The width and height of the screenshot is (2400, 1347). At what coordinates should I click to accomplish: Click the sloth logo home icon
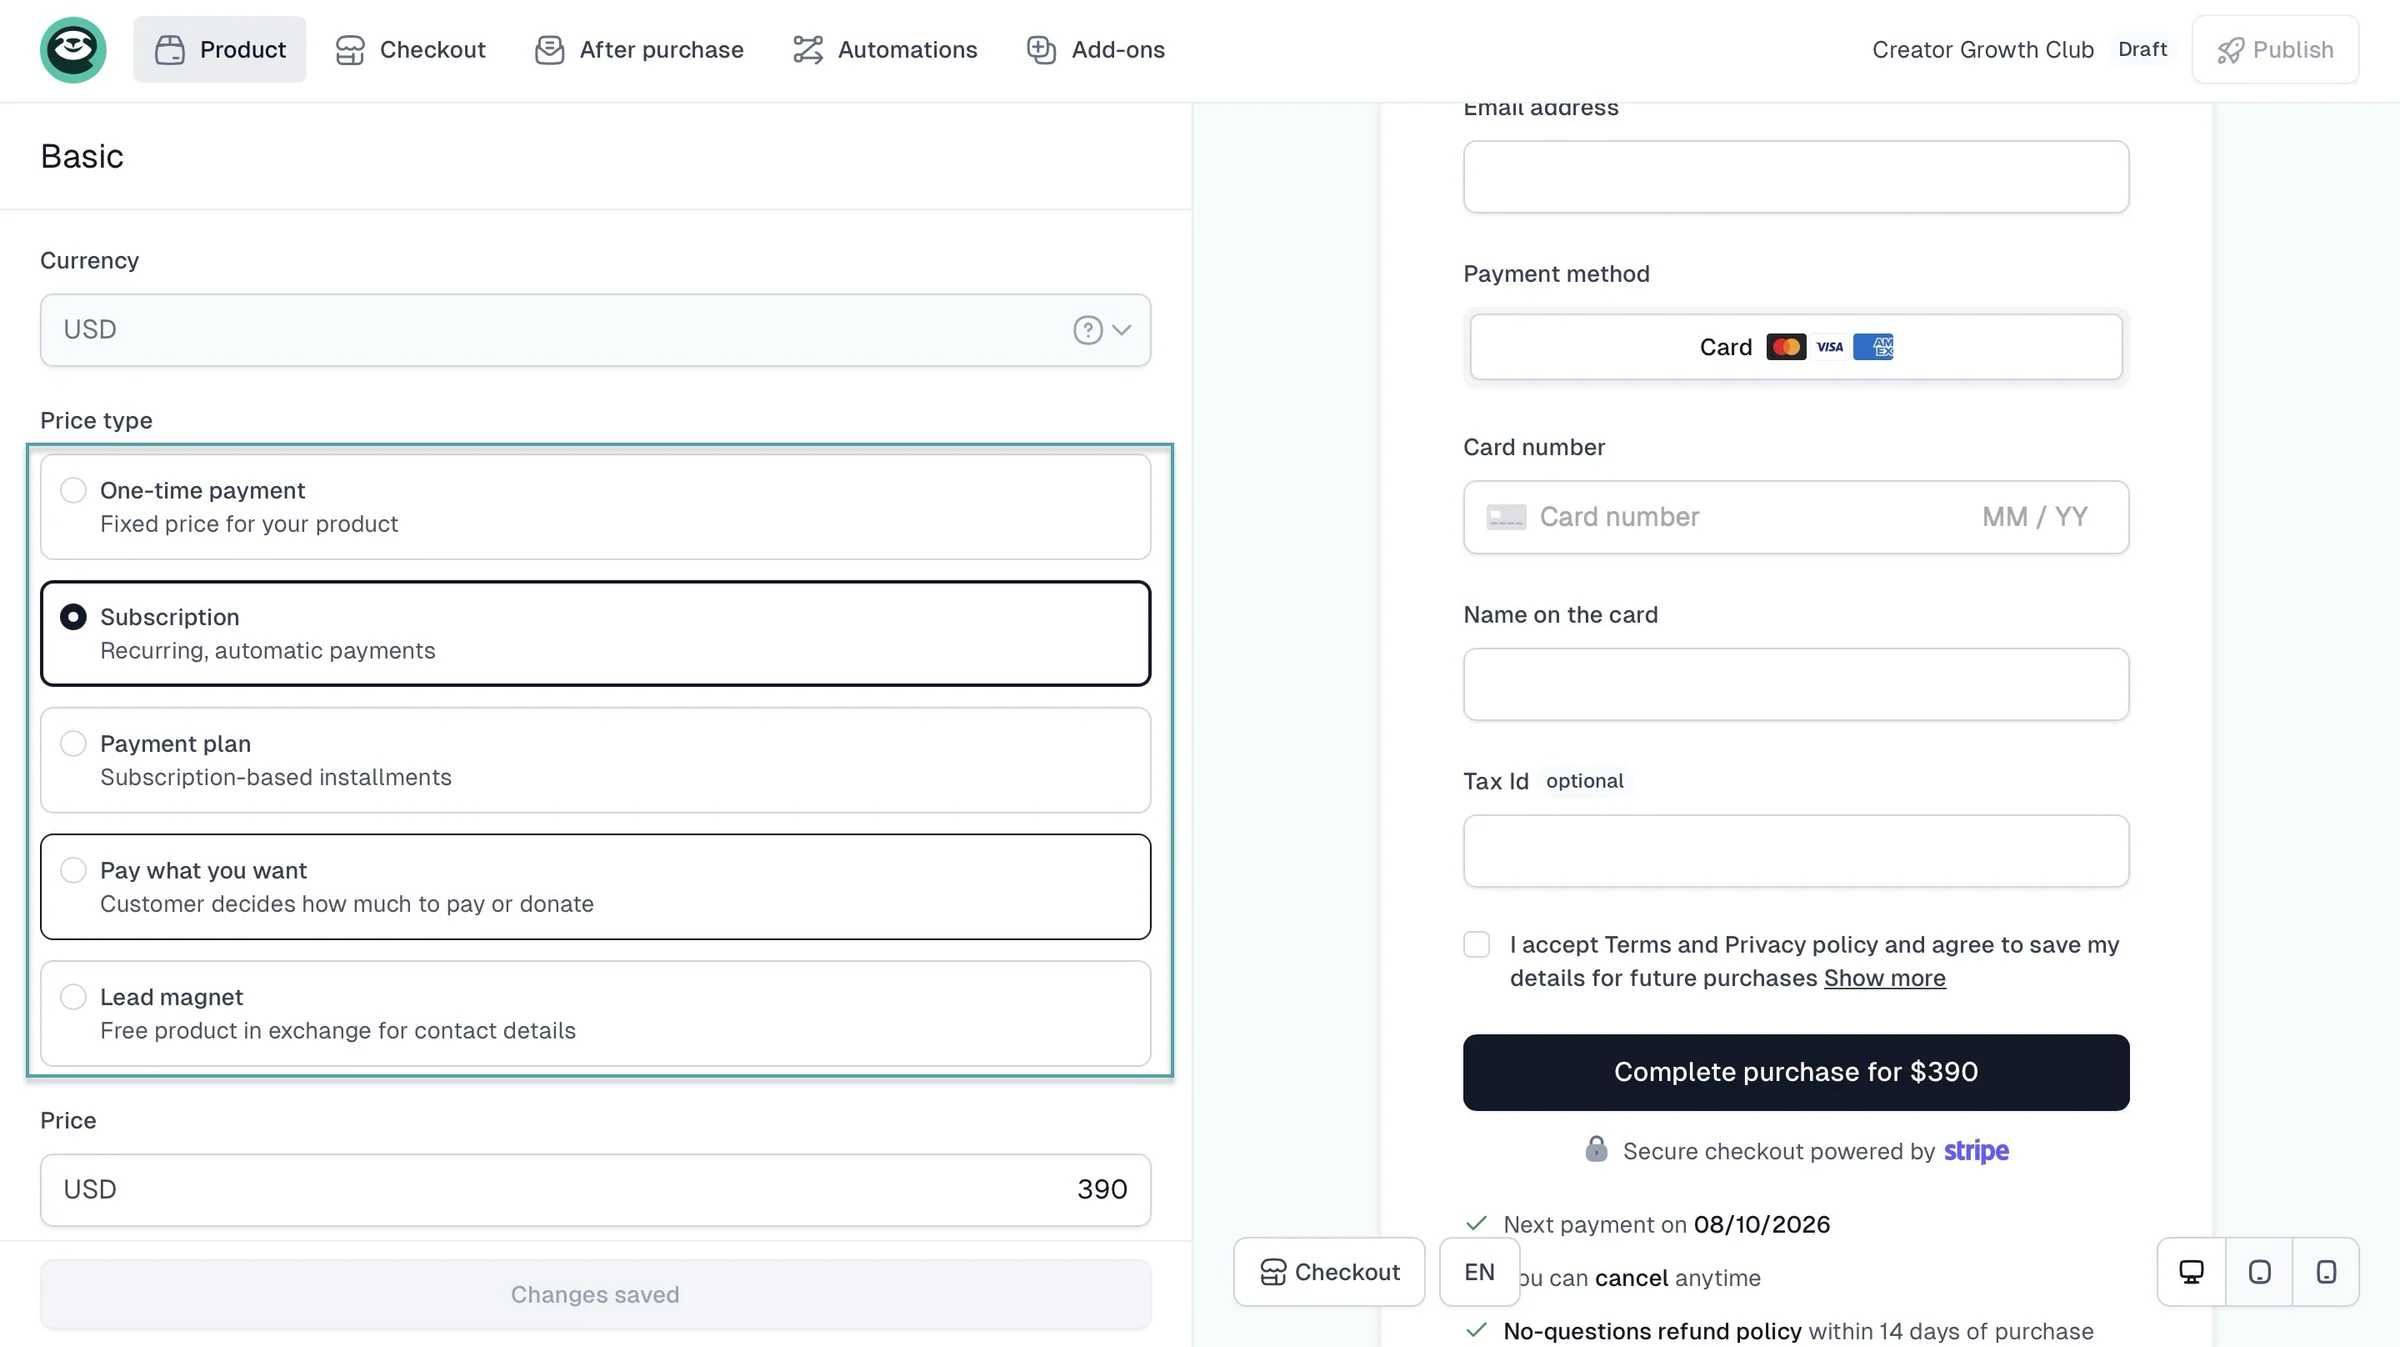(73, 50)
